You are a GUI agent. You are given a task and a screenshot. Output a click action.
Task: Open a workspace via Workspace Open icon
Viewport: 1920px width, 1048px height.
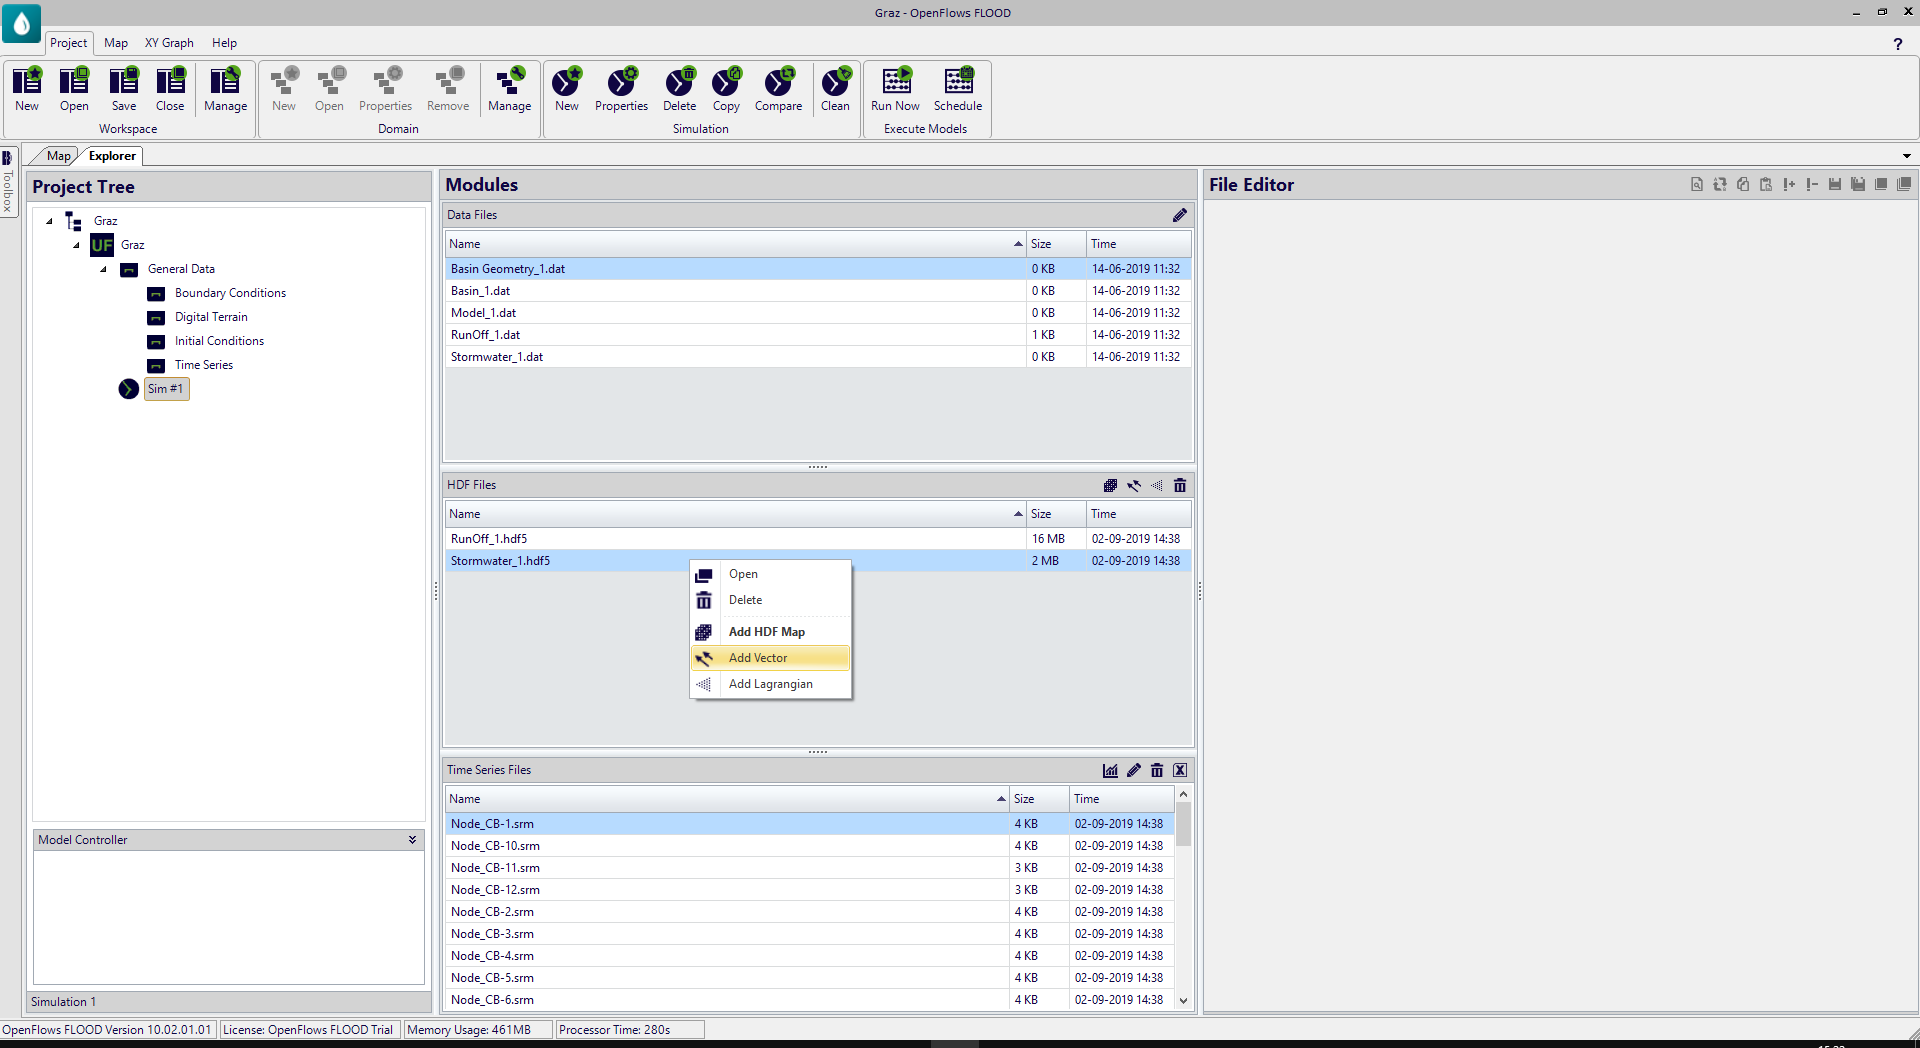(74, 90)
